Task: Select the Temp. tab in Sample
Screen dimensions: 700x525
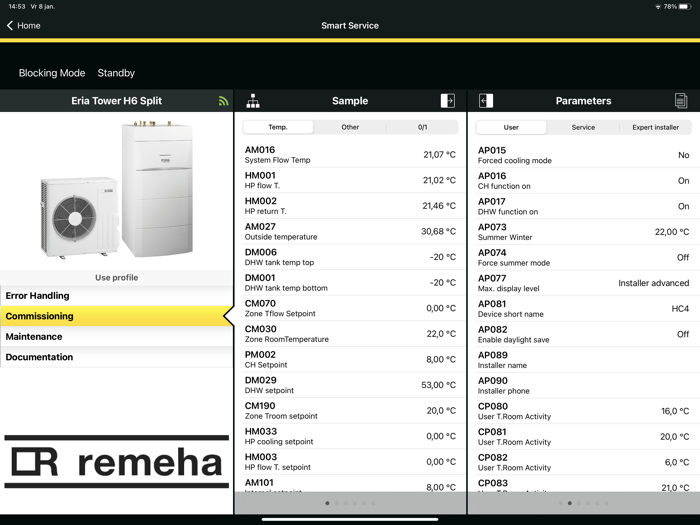Action: coord(278,127)
